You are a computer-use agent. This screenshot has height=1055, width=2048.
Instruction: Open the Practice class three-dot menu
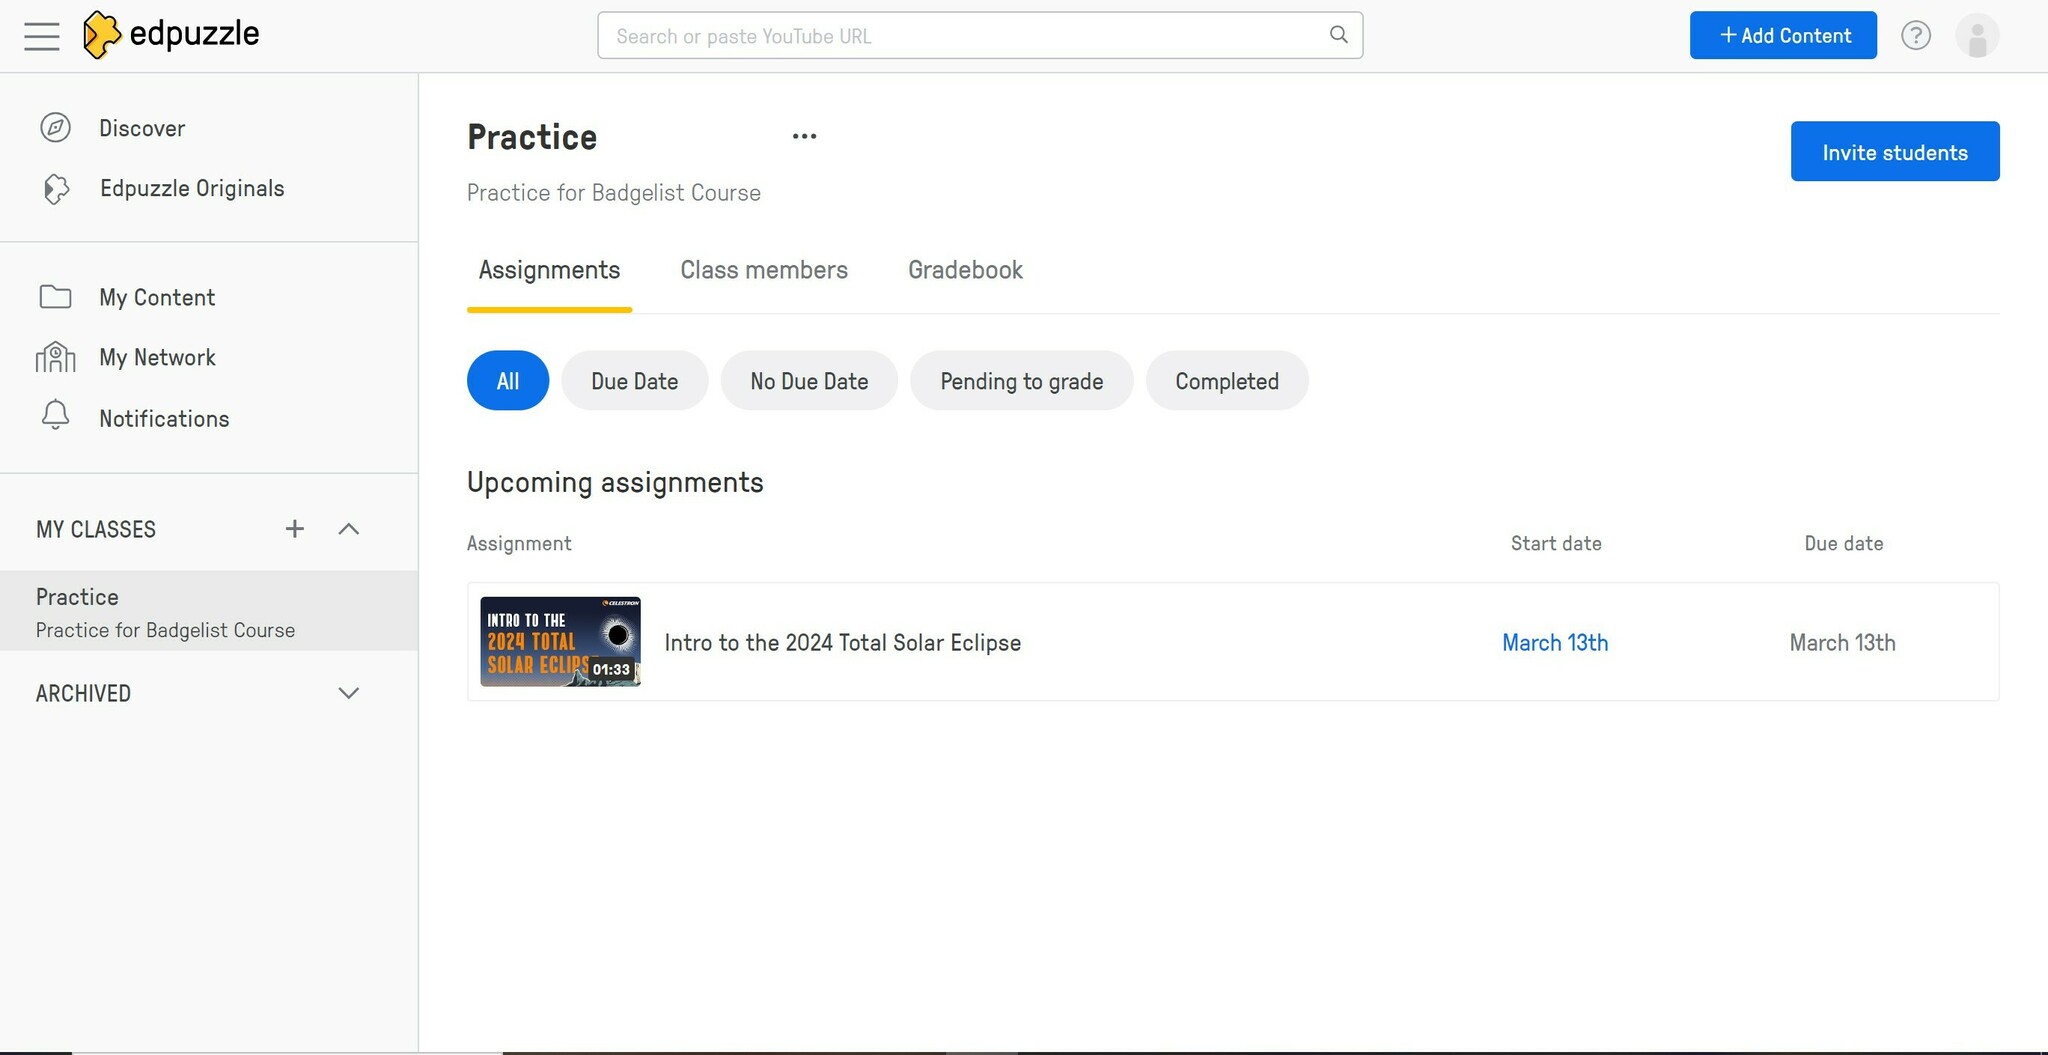pos(804,137)
